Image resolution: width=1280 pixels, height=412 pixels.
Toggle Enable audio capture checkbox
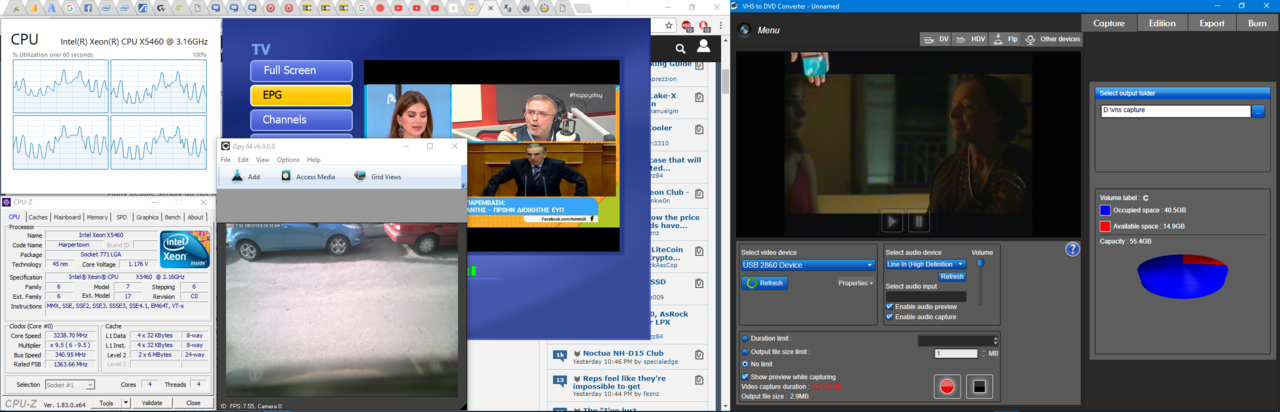[890, 317]
